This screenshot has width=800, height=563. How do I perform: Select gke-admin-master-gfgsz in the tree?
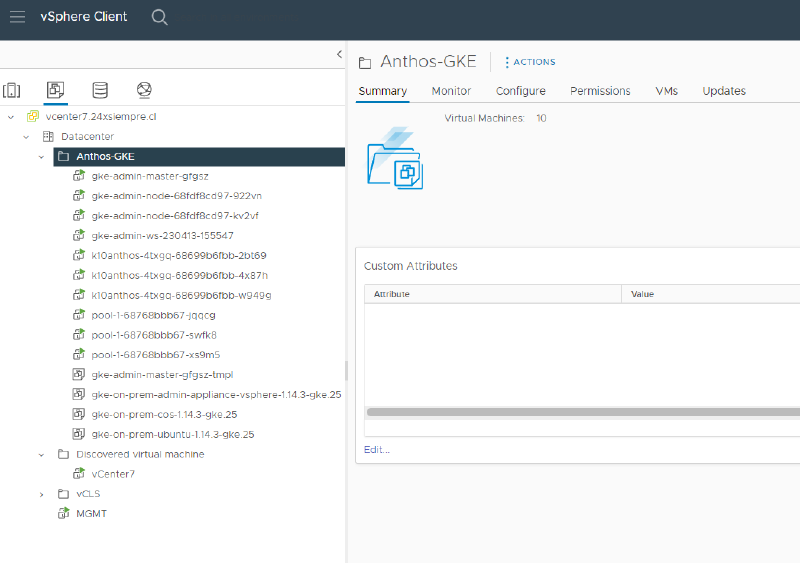(150, 176)
